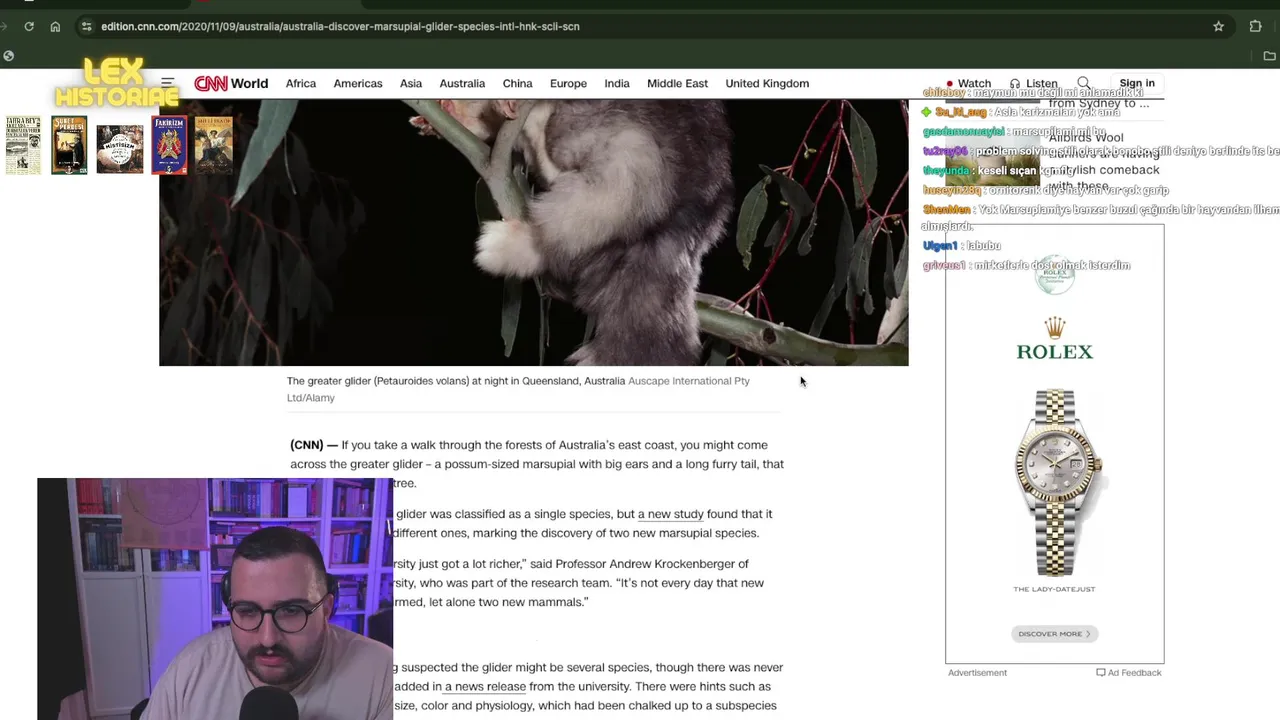
Task: Click the CNN logo
Action: pyautogui.click(x=210, y=83)
